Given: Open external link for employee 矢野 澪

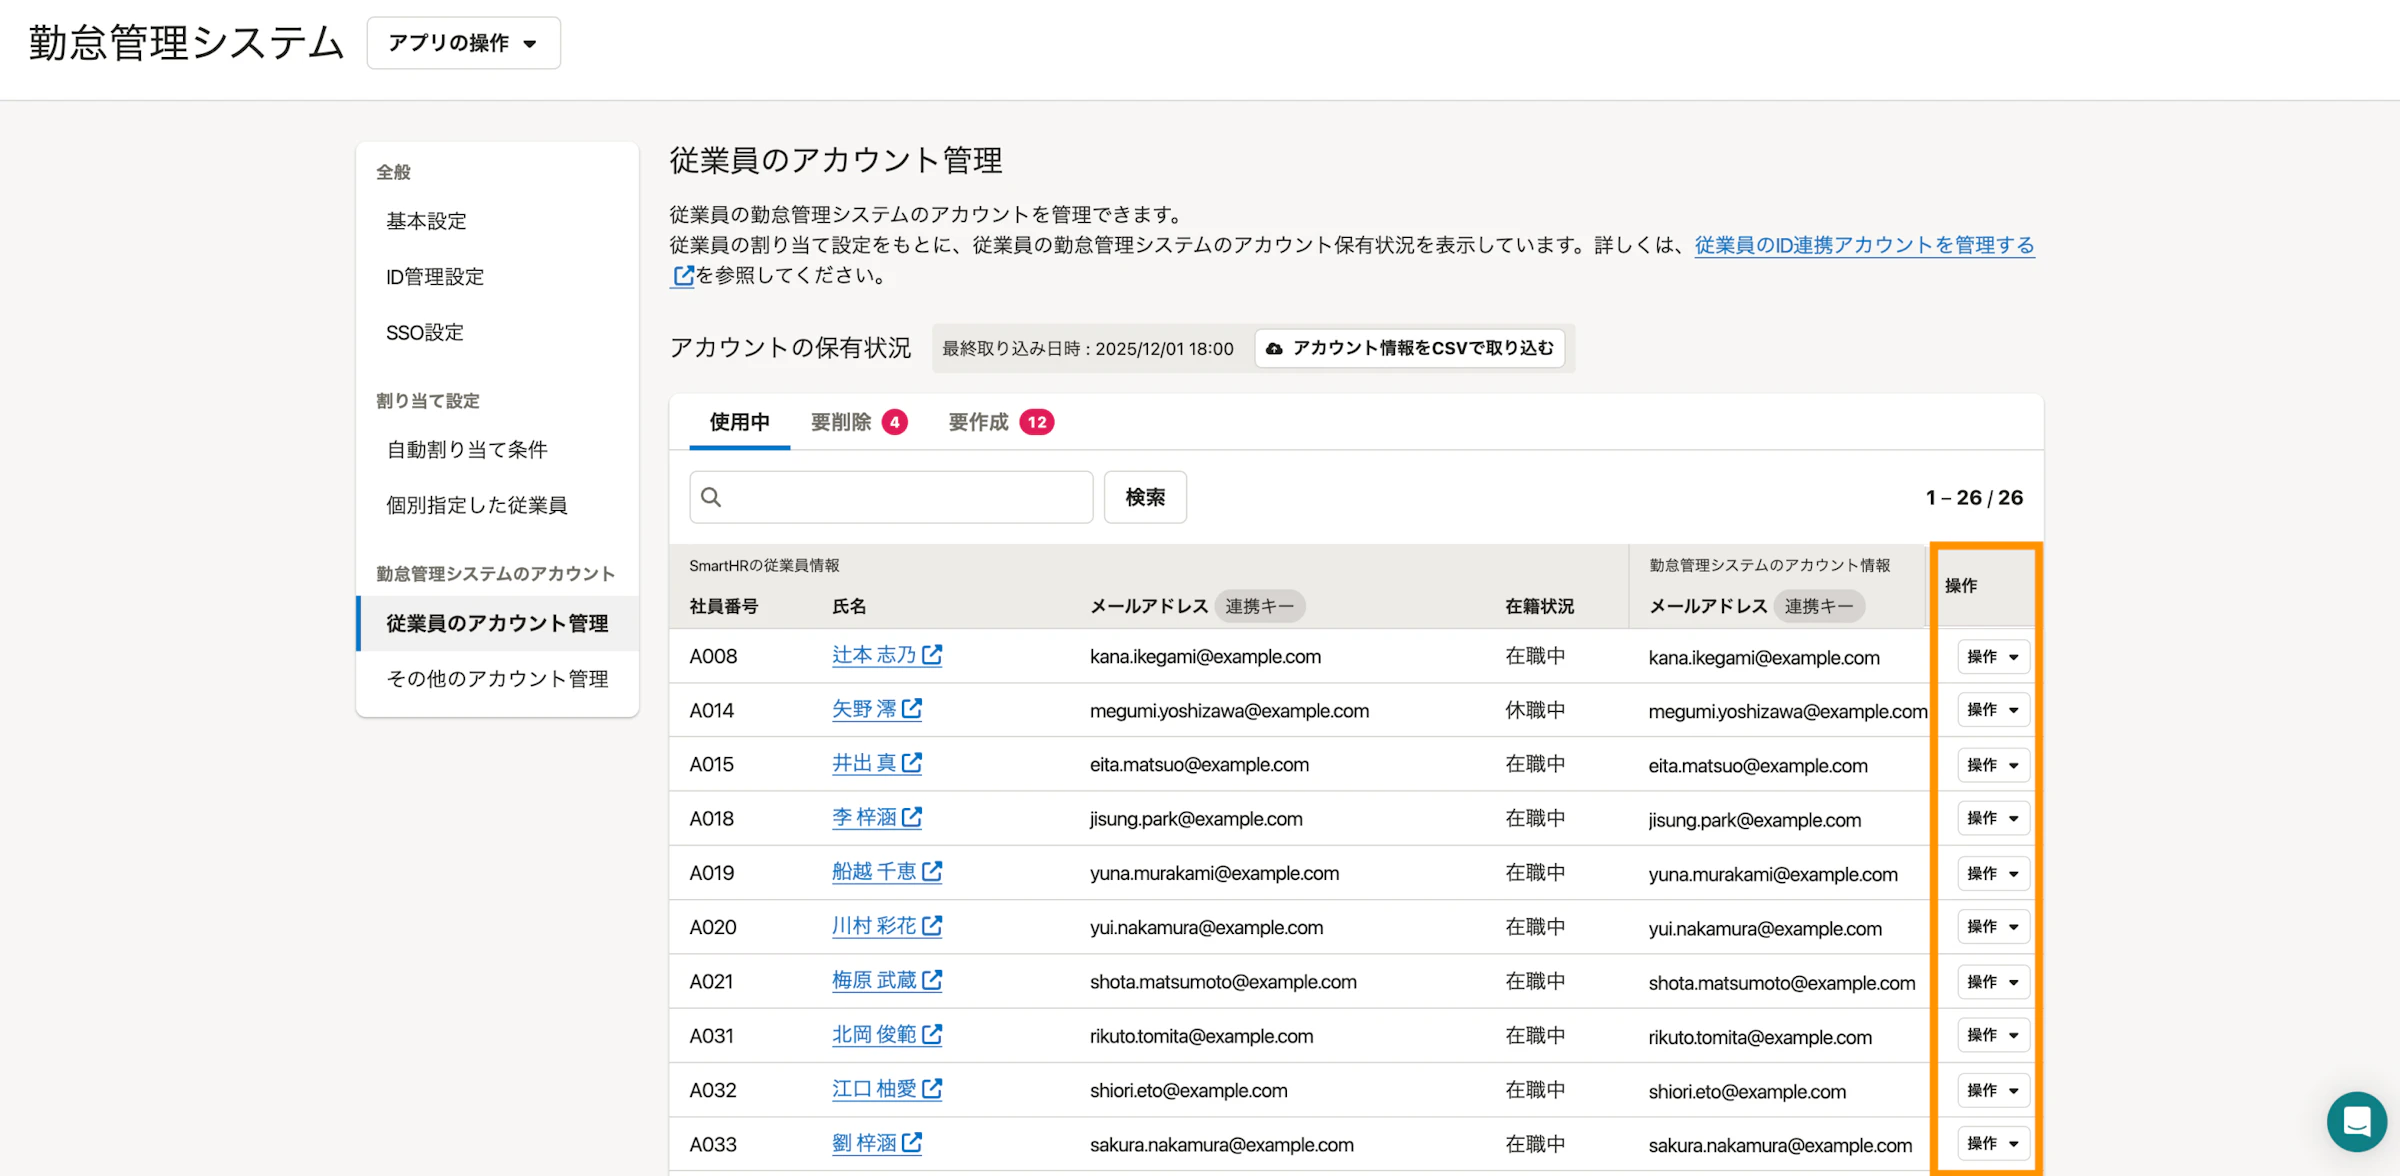Looking at the screenshot, I should (x=911, y=708).
